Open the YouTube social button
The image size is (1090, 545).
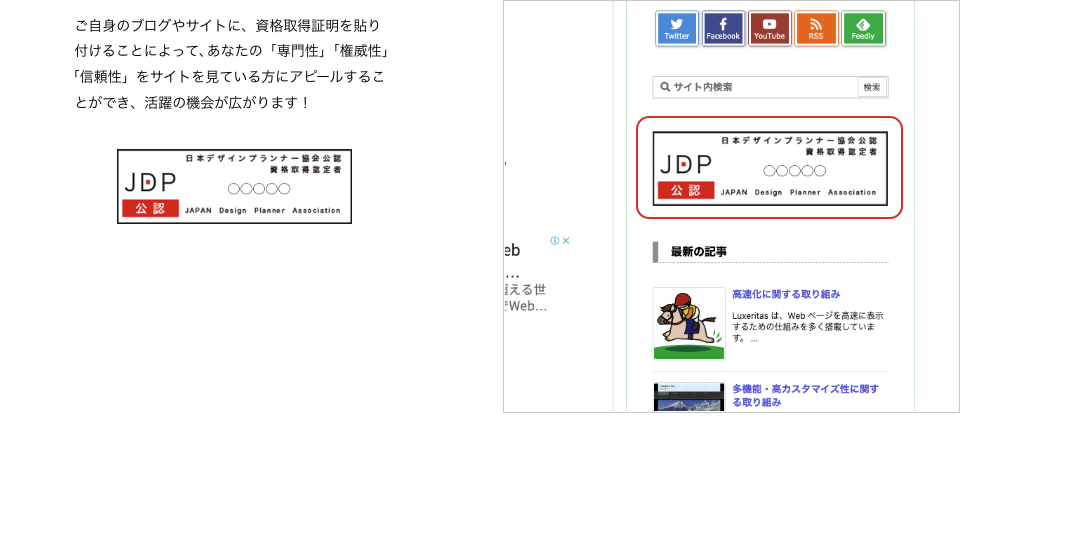point(770,29)
